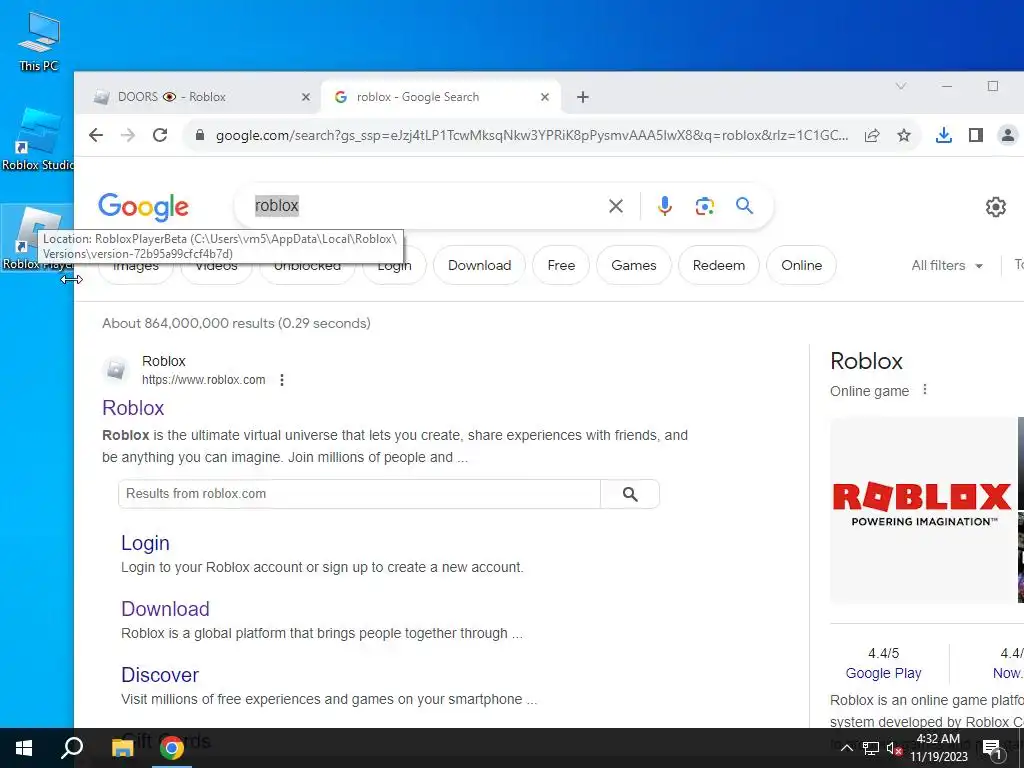Close the DOORS Roblox tab

click(x=306, y=97)
